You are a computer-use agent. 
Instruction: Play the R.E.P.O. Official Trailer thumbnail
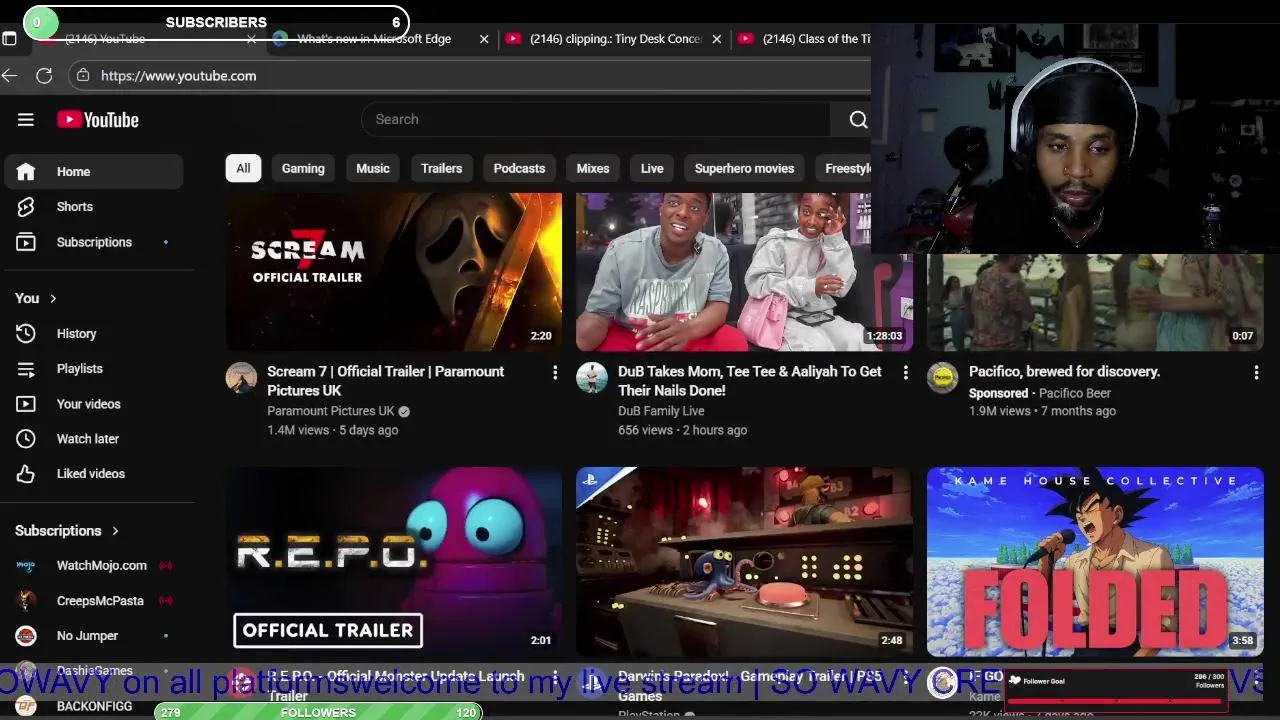[x=394, y=561]
